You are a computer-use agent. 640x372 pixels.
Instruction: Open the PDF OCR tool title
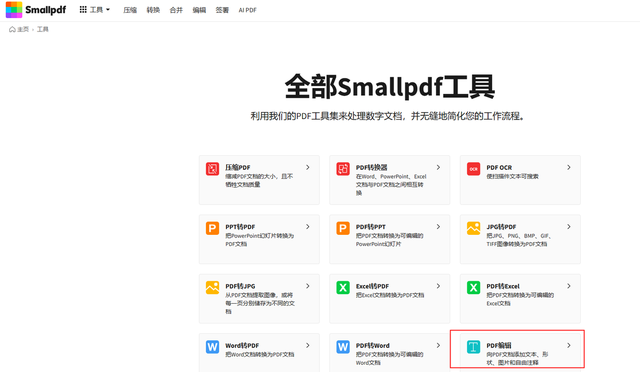pyautogui.click(x=499, y=167)
